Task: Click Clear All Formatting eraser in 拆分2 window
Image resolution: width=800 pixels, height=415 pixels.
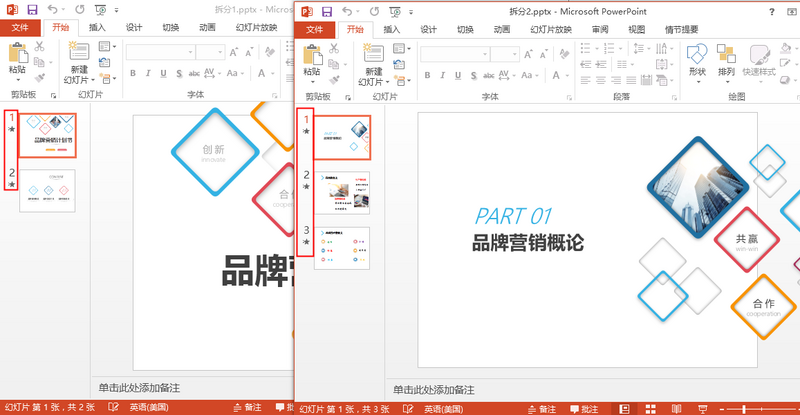Action: click(564, 54)
